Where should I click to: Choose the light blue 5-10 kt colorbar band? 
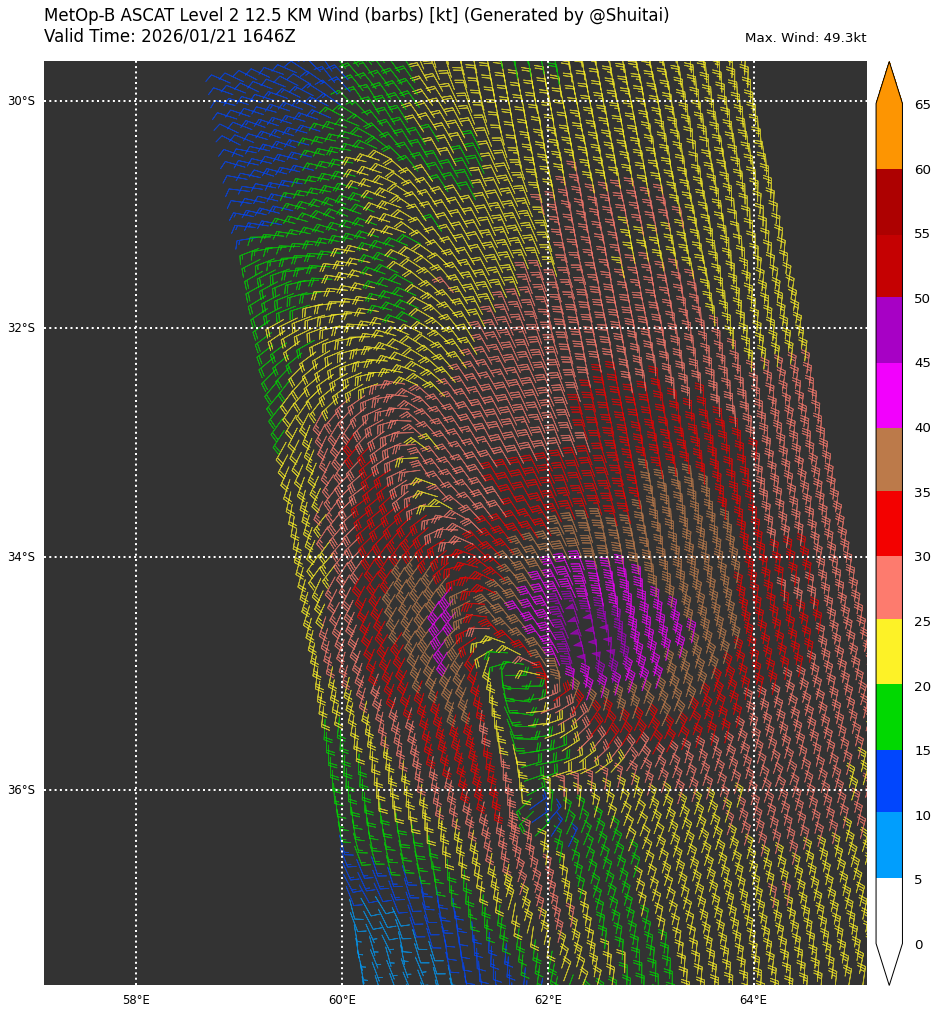(889, 845)
